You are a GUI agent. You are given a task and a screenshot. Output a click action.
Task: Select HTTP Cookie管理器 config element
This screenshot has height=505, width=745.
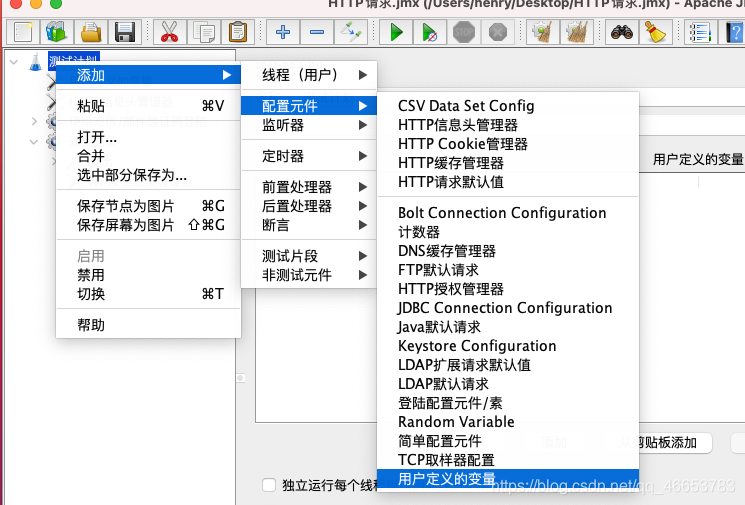(508, 144)
